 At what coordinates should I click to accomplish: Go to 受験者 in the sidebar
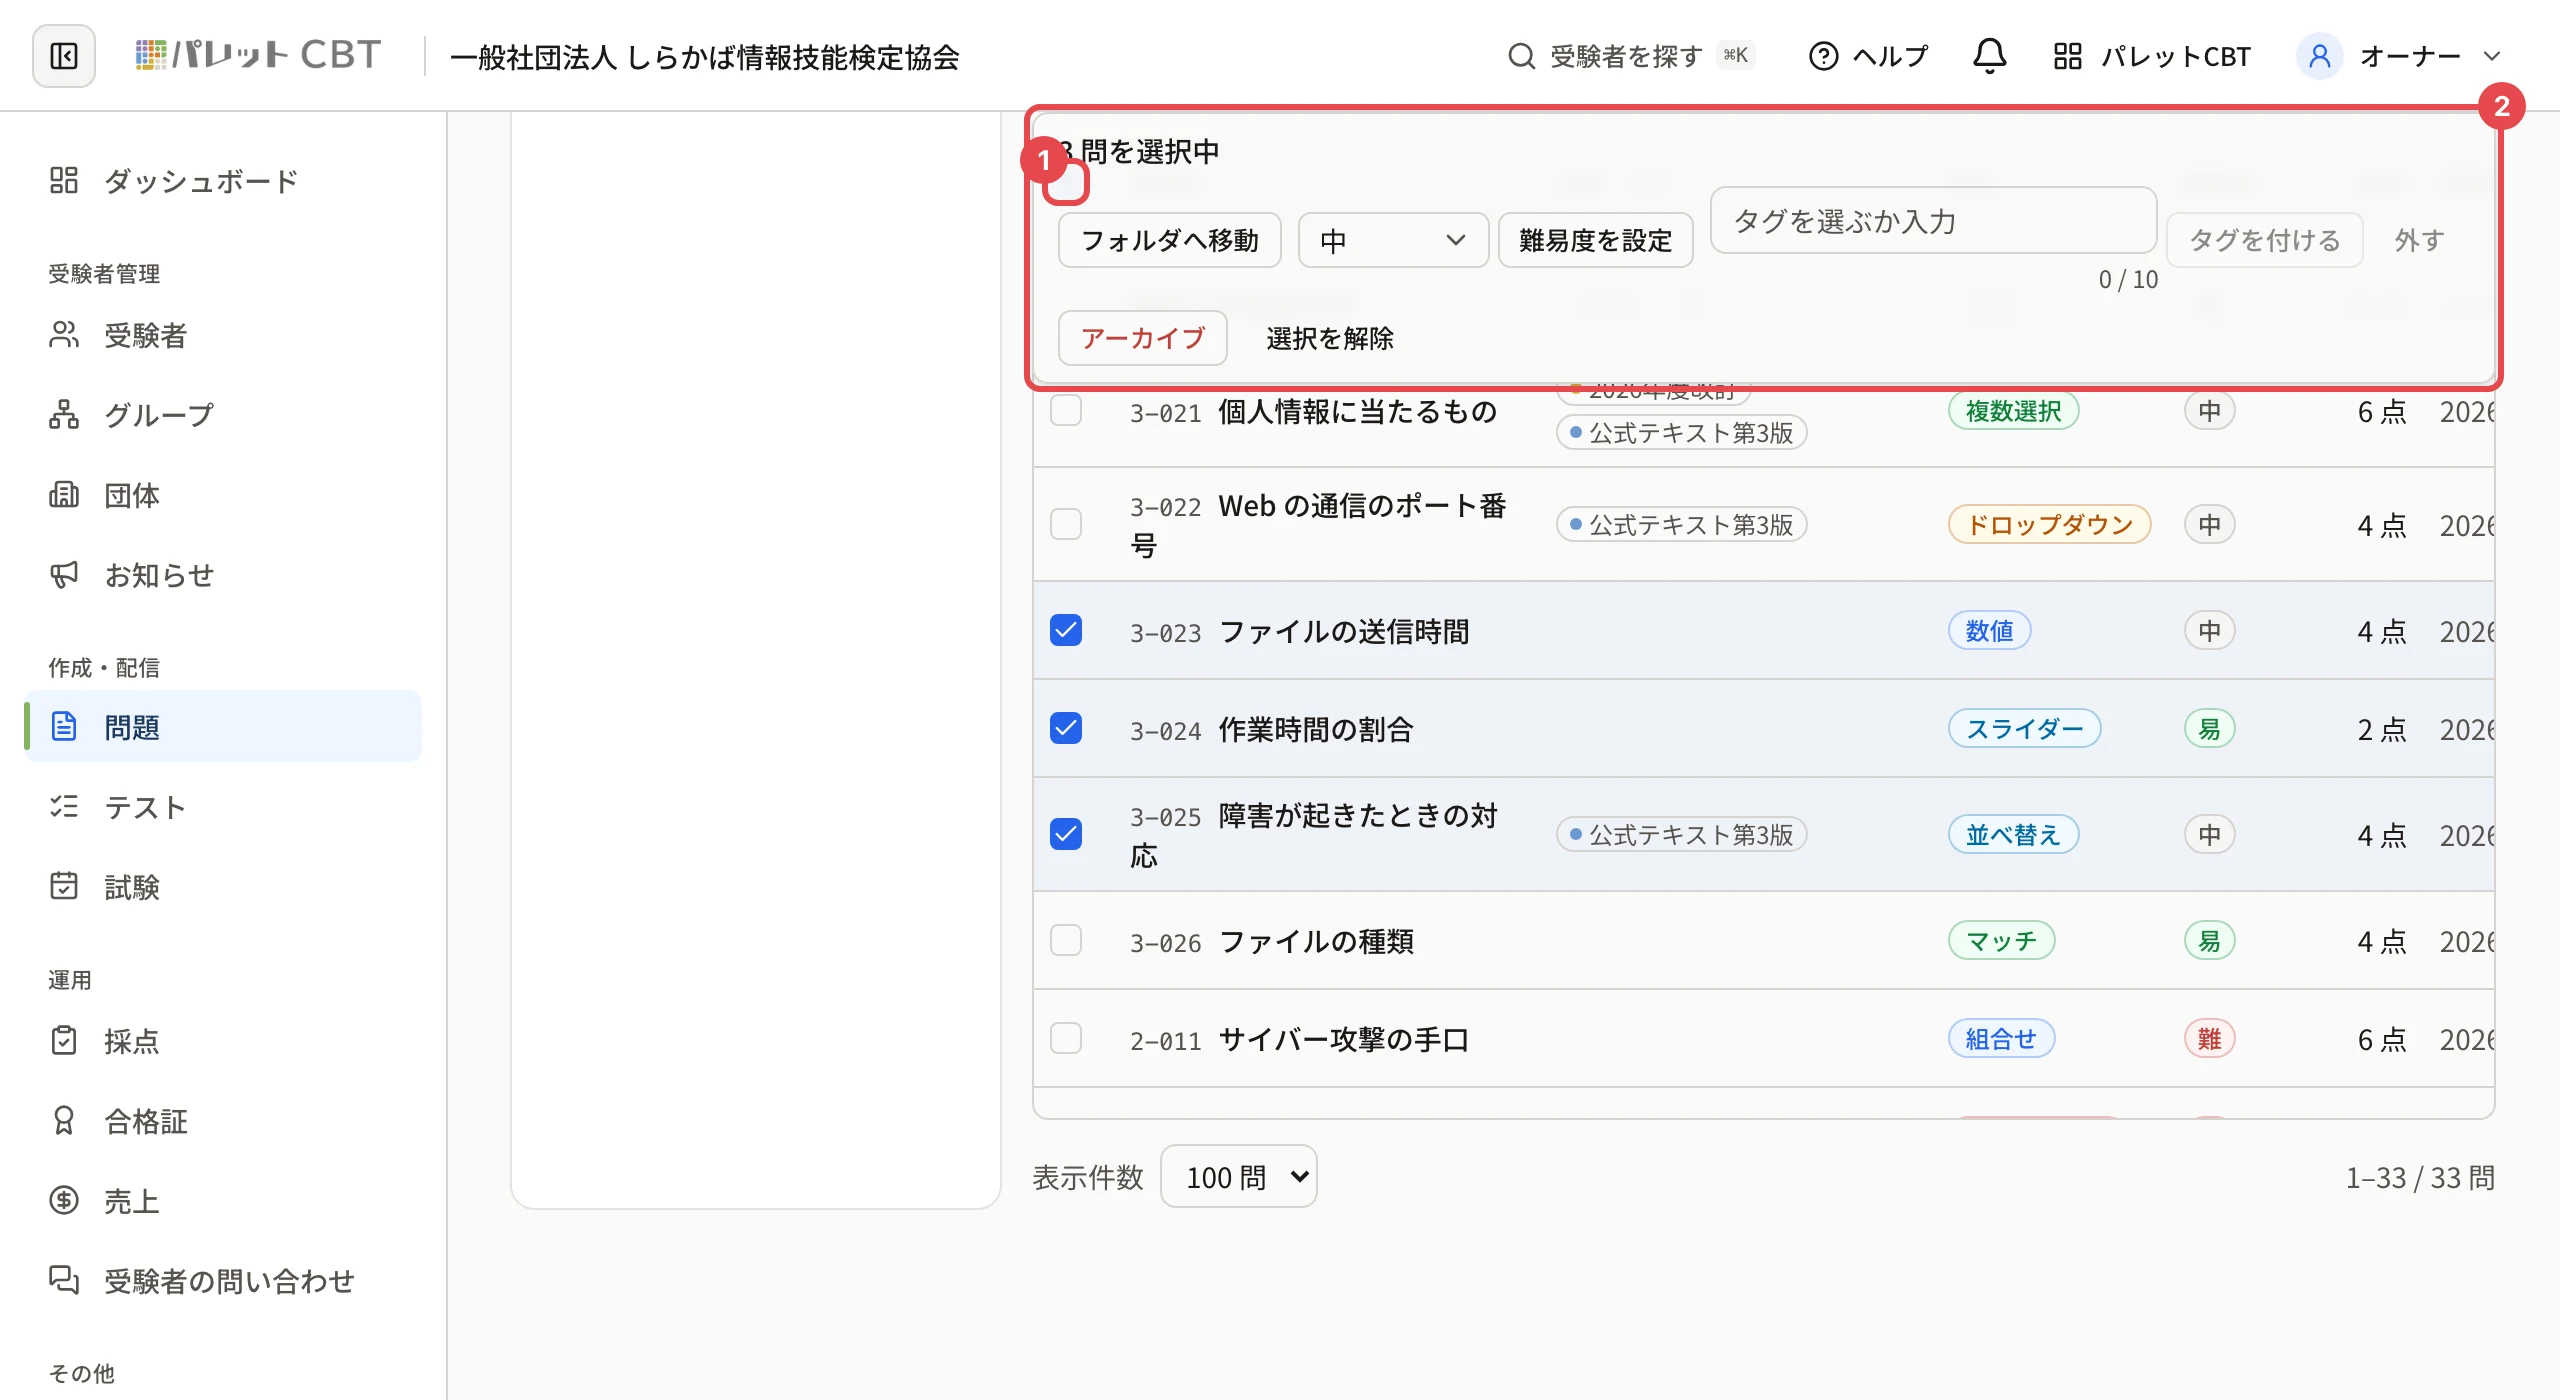222,335
